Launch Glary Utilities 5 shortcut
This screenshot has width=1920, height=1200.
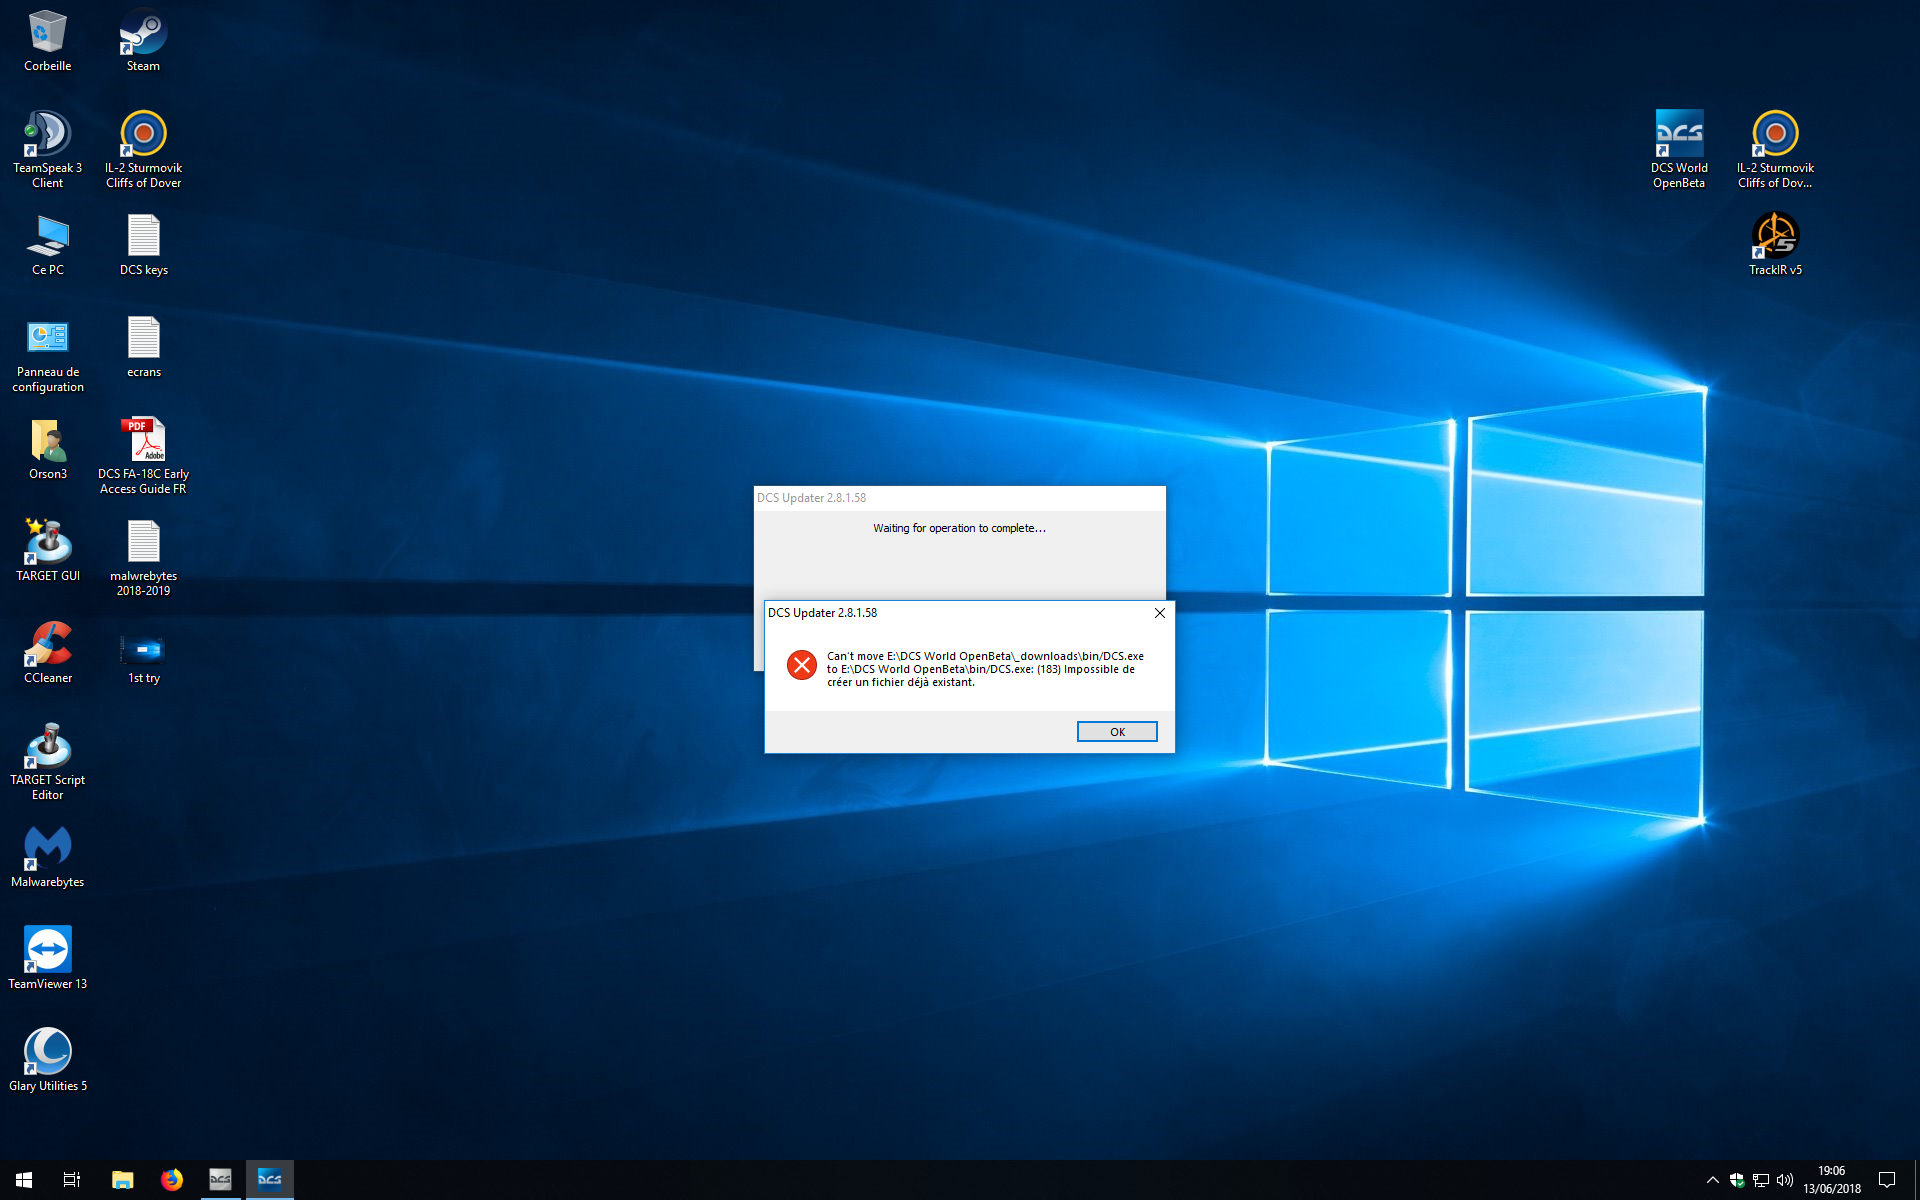[47, 1061]
